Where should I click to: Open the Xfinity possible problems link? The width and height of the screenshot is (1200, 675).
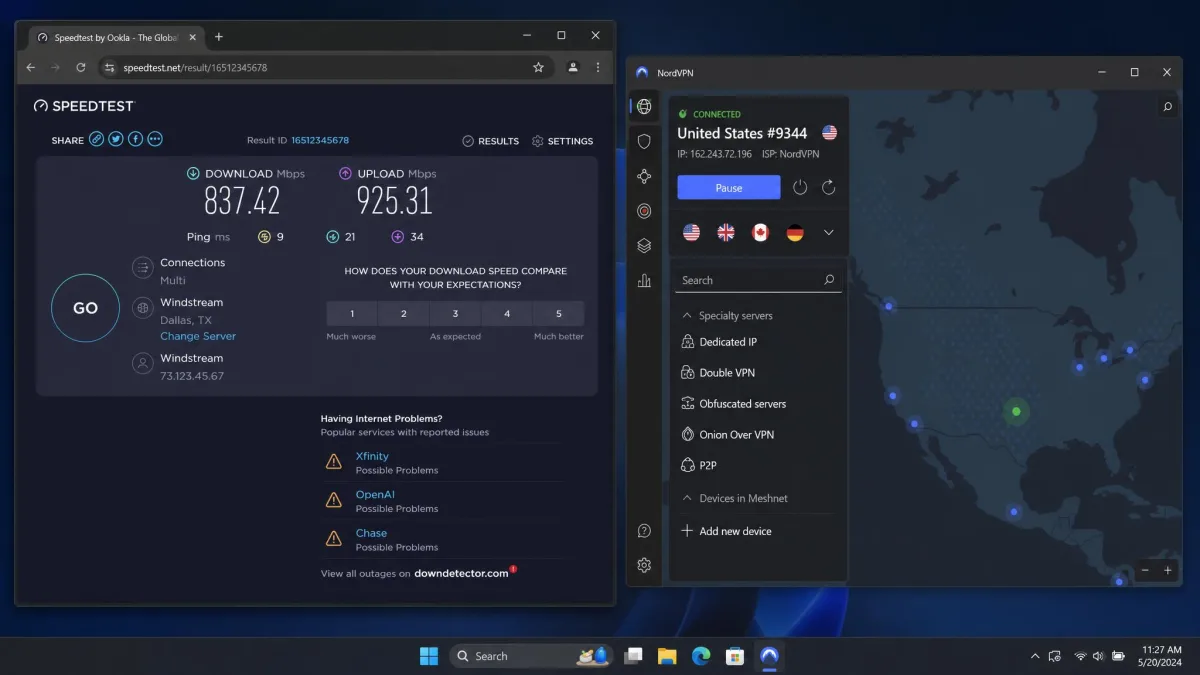[372, 456]
